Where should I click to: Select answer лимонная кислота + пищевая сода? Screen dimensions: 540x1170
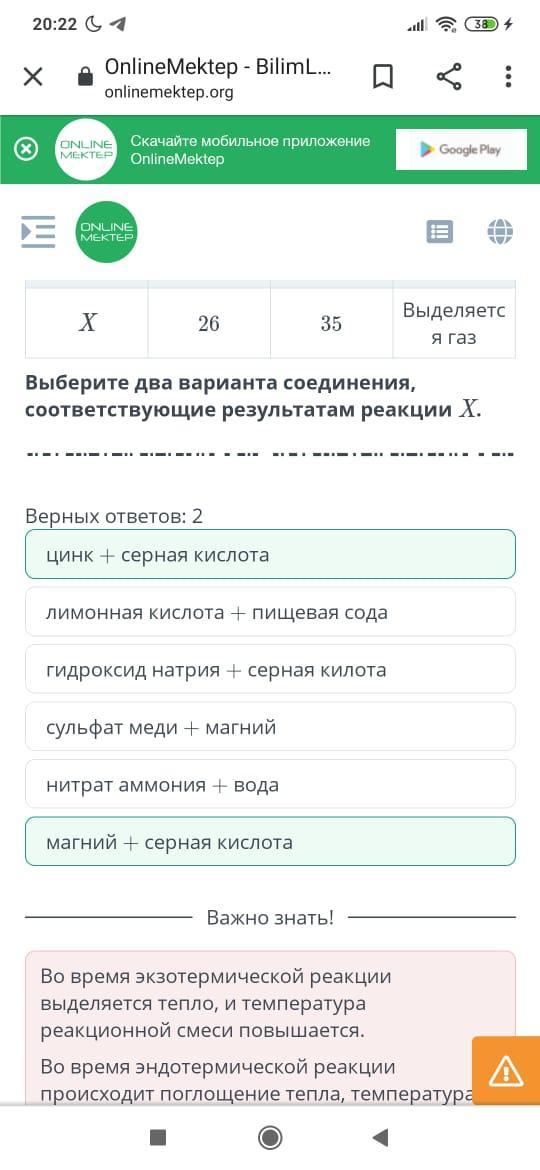pos(270,612)
